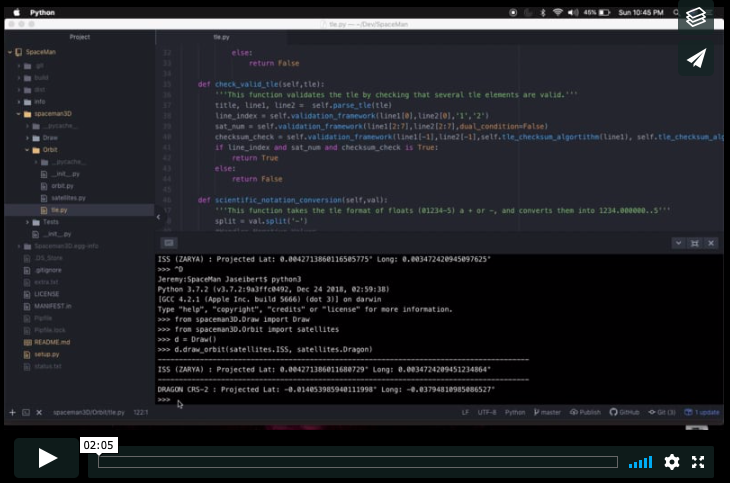The width and height of the screenshot is (730, 483).
Task: Close the terminal panel
Action: (711, 243)
